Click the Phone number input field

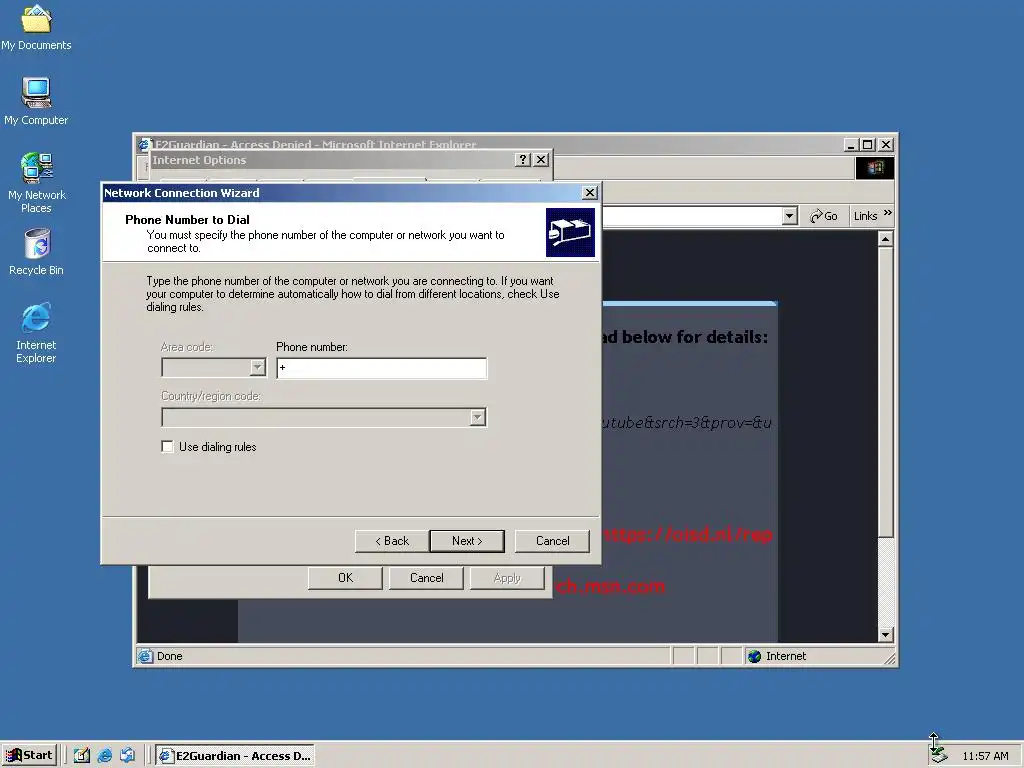point(381,368)
